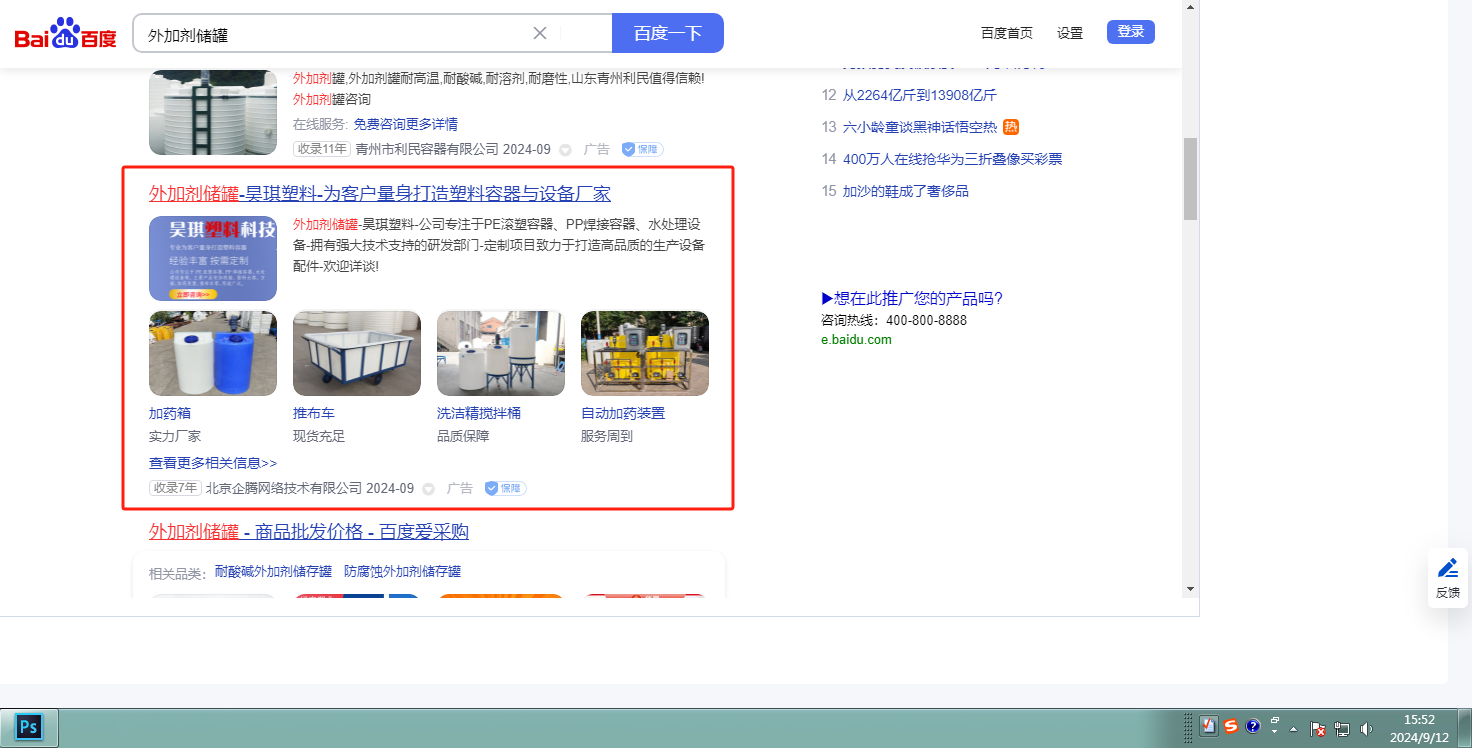The height and width of the screenshot is (748, 1472).
Task: Click the 收录11年 badge
Action: coord(322,149)
